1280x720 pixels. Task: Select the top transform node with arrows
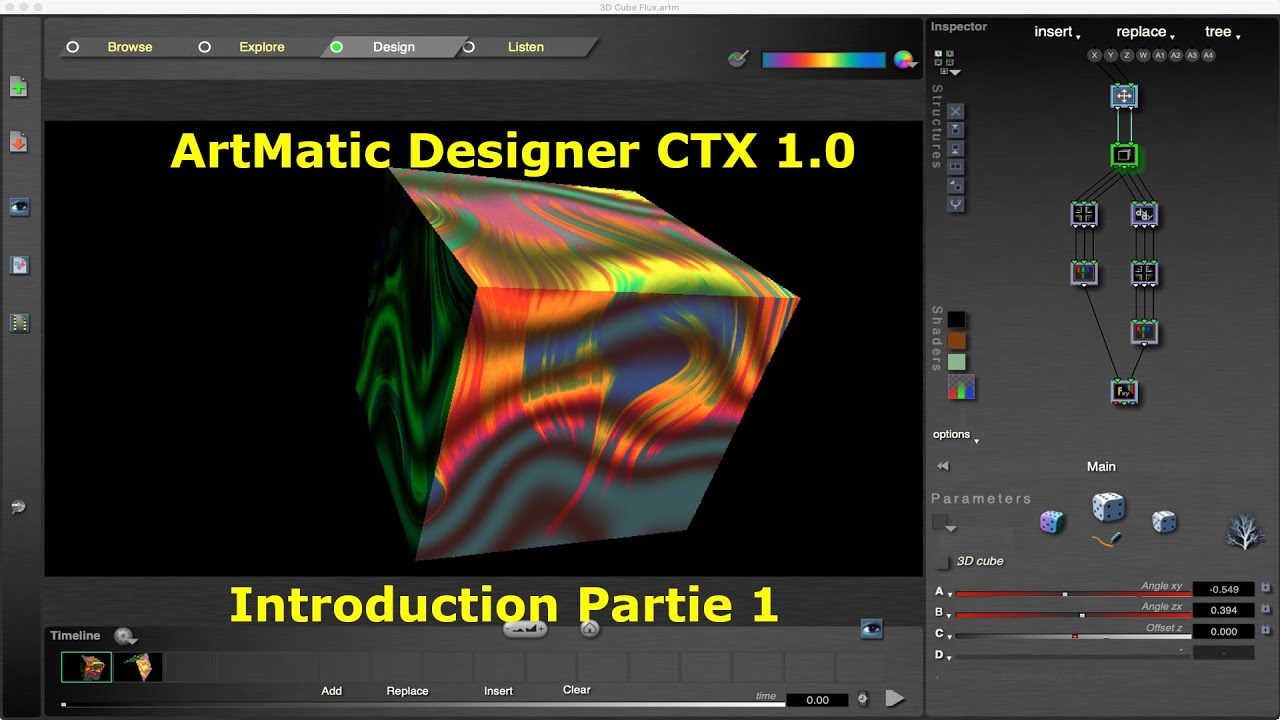(x=1124, y=96)
